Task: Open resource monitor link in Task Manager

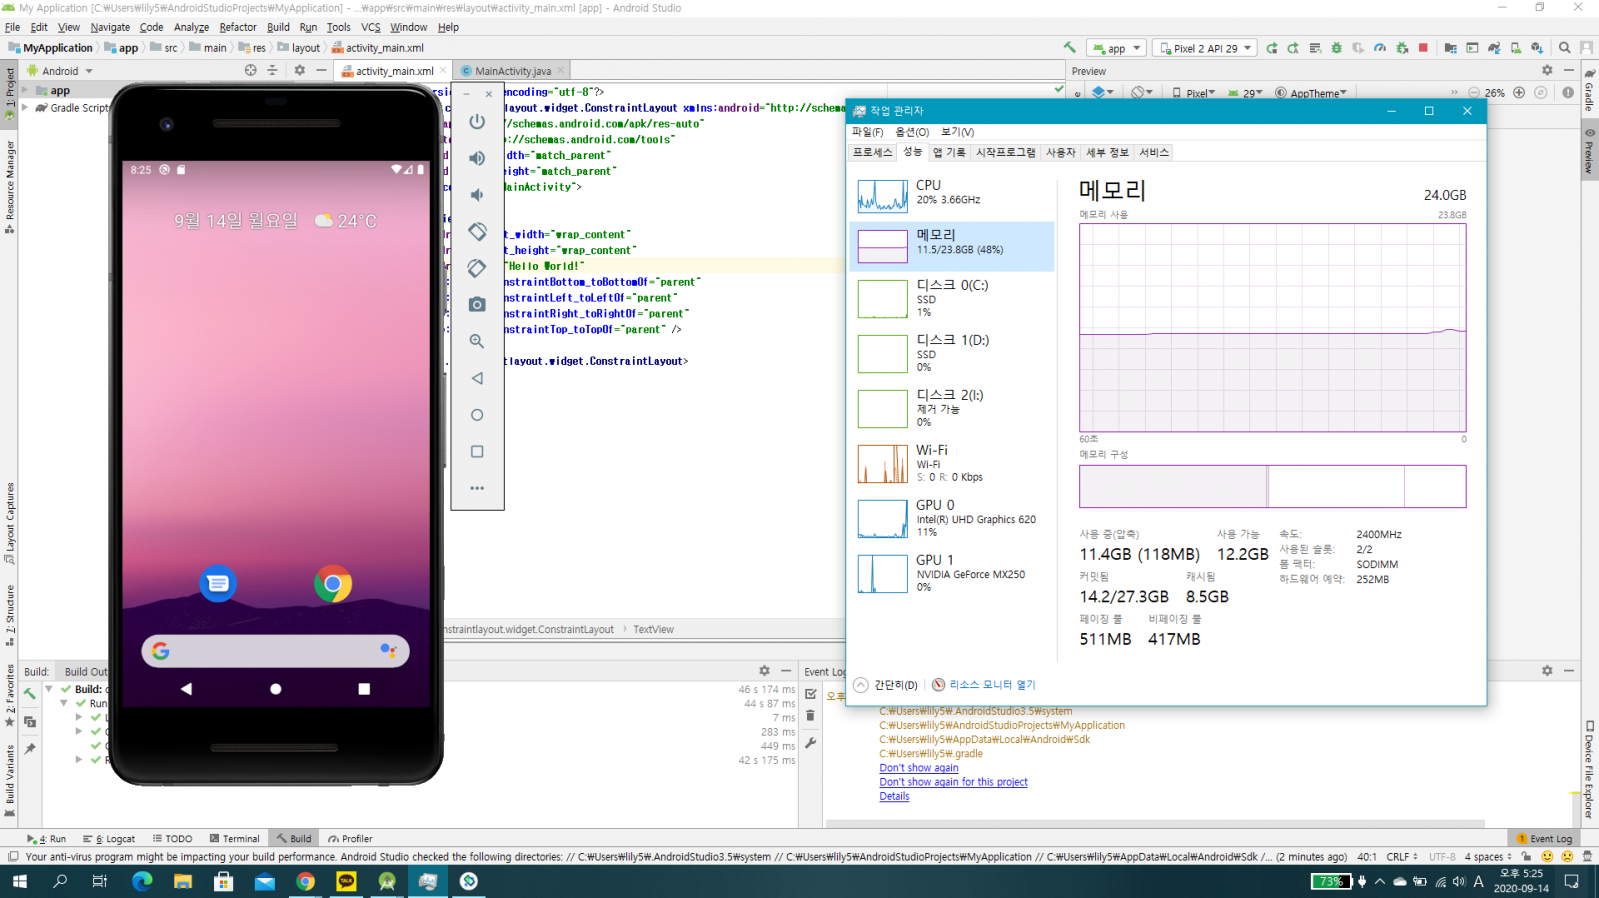Action: point(991,685)
